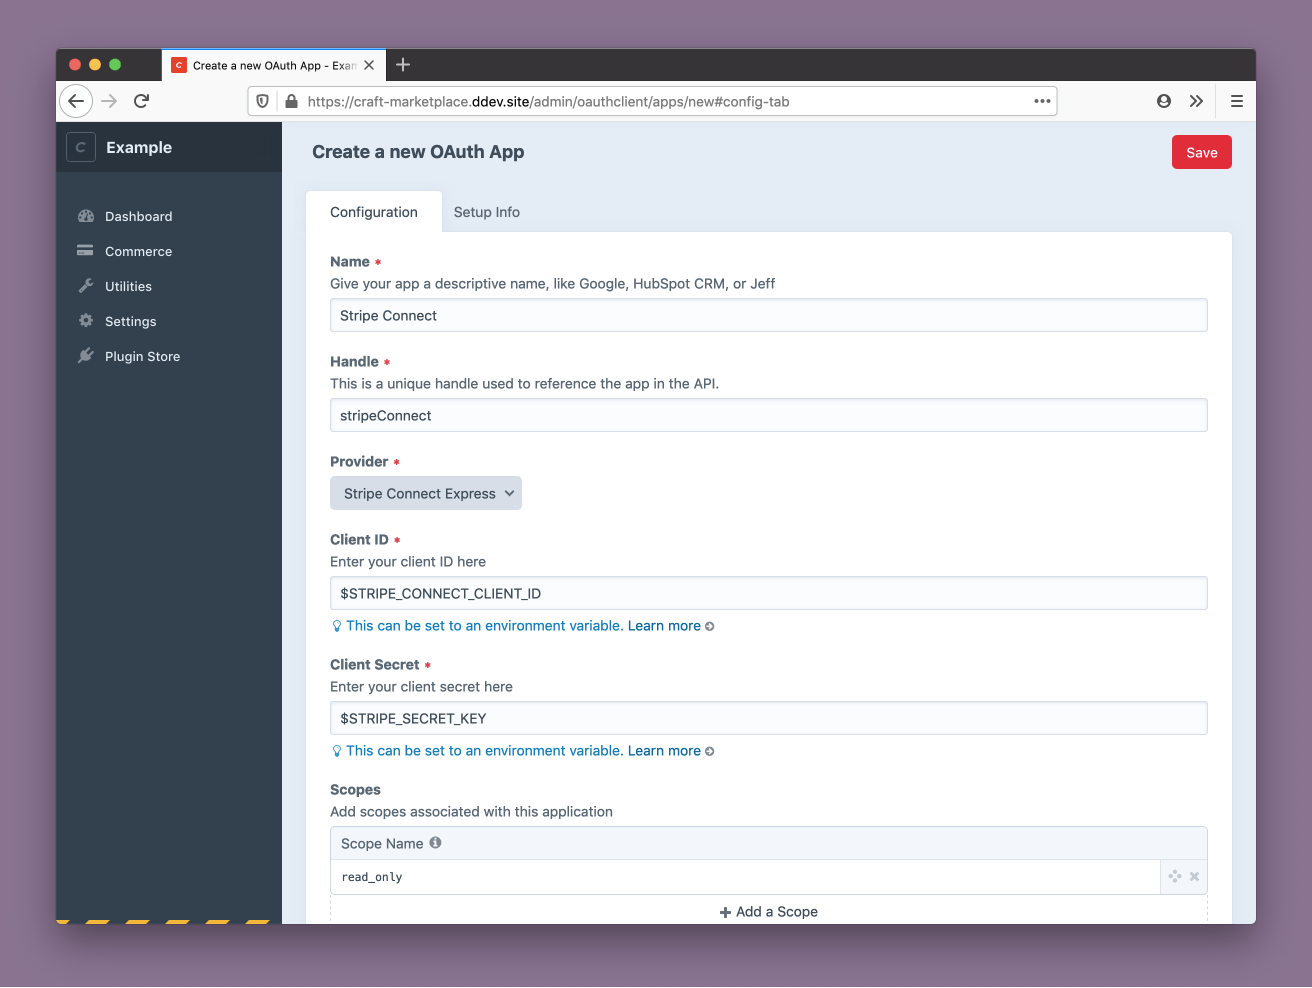Open the browser hamburger menu
This screenshot has height=988, width=1312.
click(x=1237, y=101)
